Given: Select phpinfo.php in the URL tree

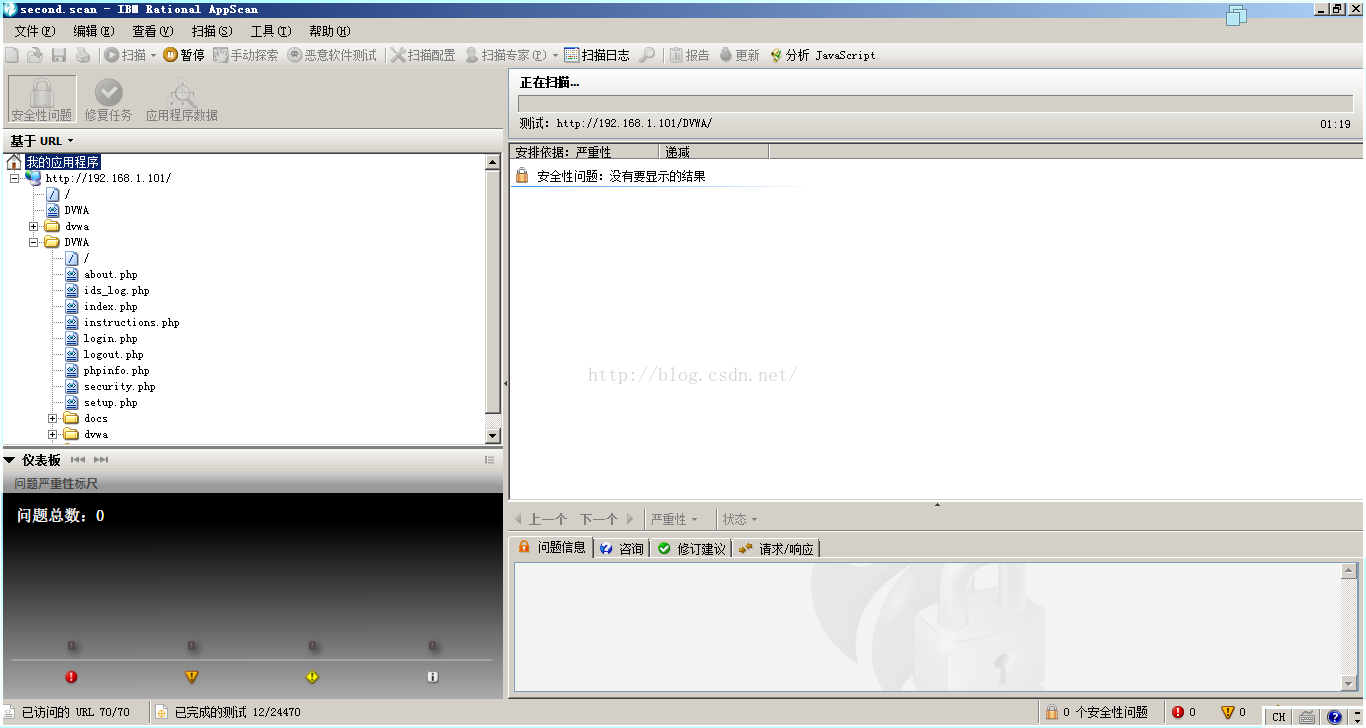Looking at the screenshot, I should click(116, 370).
